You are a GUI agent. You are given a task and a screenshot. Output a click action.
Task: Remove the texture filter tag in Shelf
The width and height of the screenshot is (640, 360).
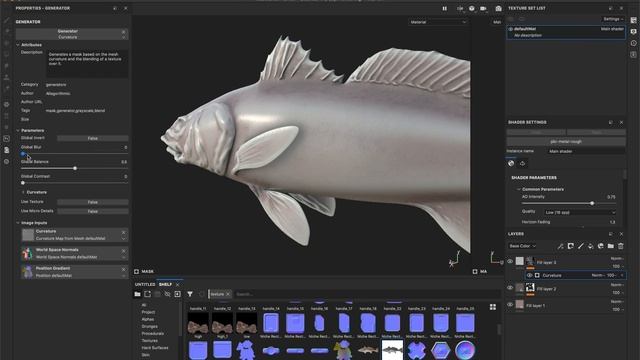(x=228, y=294)
